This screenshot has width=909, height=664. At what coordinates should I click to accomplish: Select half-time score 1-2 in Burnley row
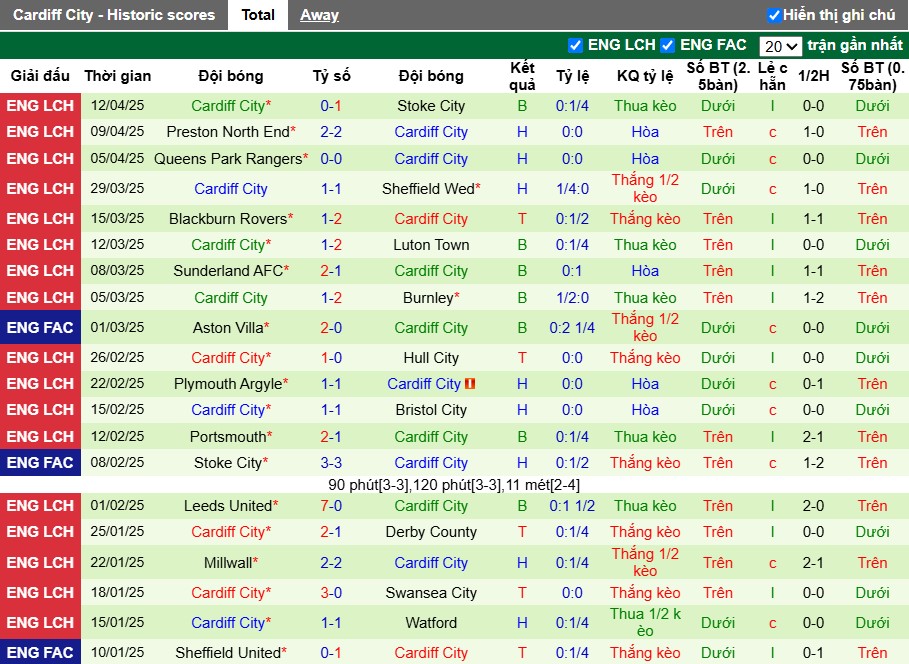(x=813, y=298)
